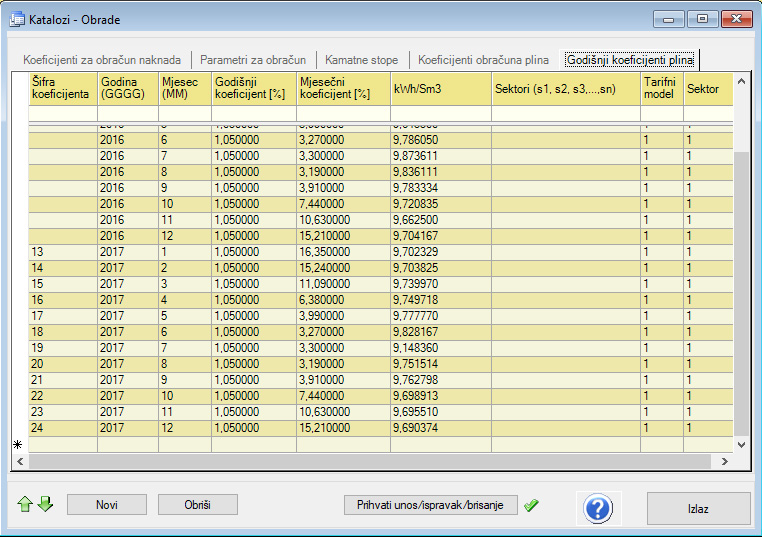Click kWh/Sm3 value 9,828167
Image resolution: width=762 pixels, height=537 pixels.
[441, 332]
